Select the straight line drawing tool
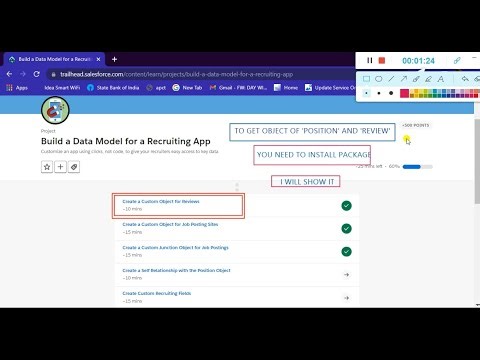Screen dimensions: 480x360 point(391,79)
